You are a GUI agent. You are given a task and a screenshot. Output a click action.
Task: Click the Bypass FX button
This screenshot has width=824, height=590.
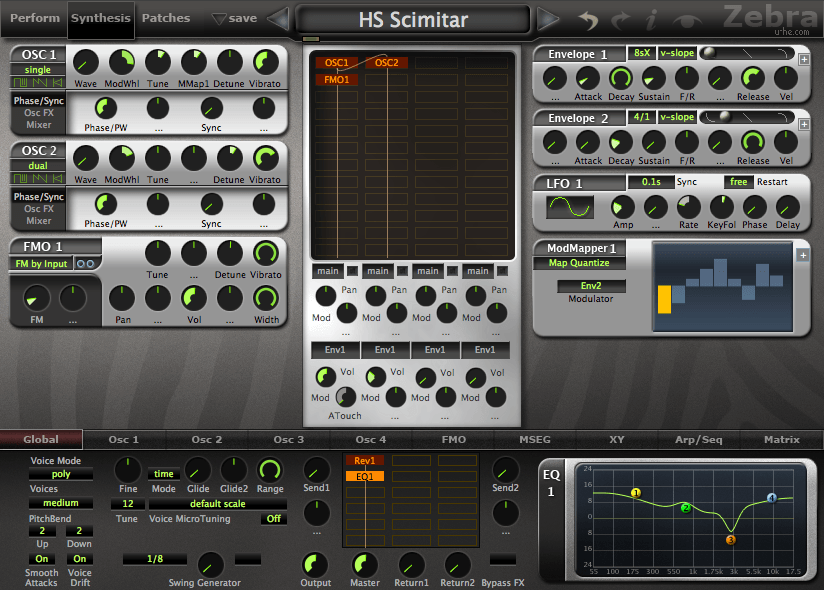pyautogui.click(x=504, y=559)
